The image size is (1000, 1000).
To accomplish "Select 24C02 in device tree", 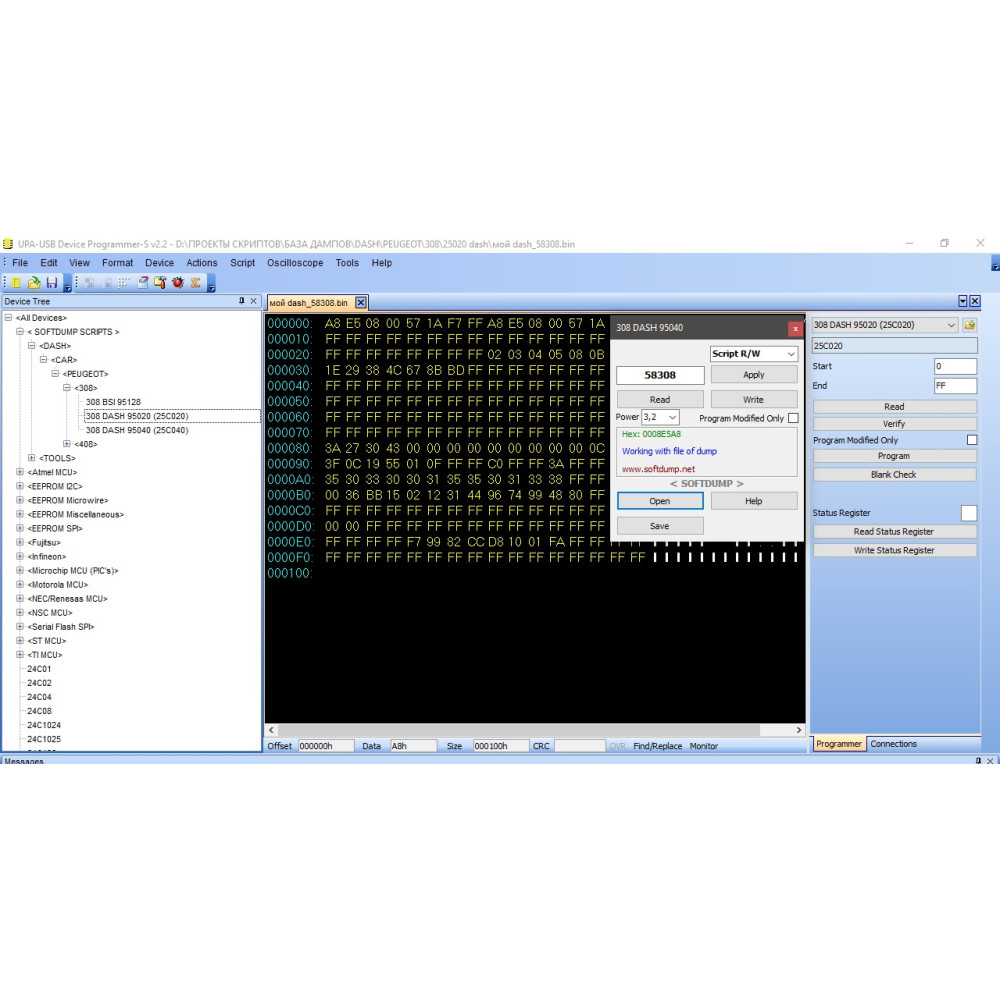I will (x=39, y=682).
